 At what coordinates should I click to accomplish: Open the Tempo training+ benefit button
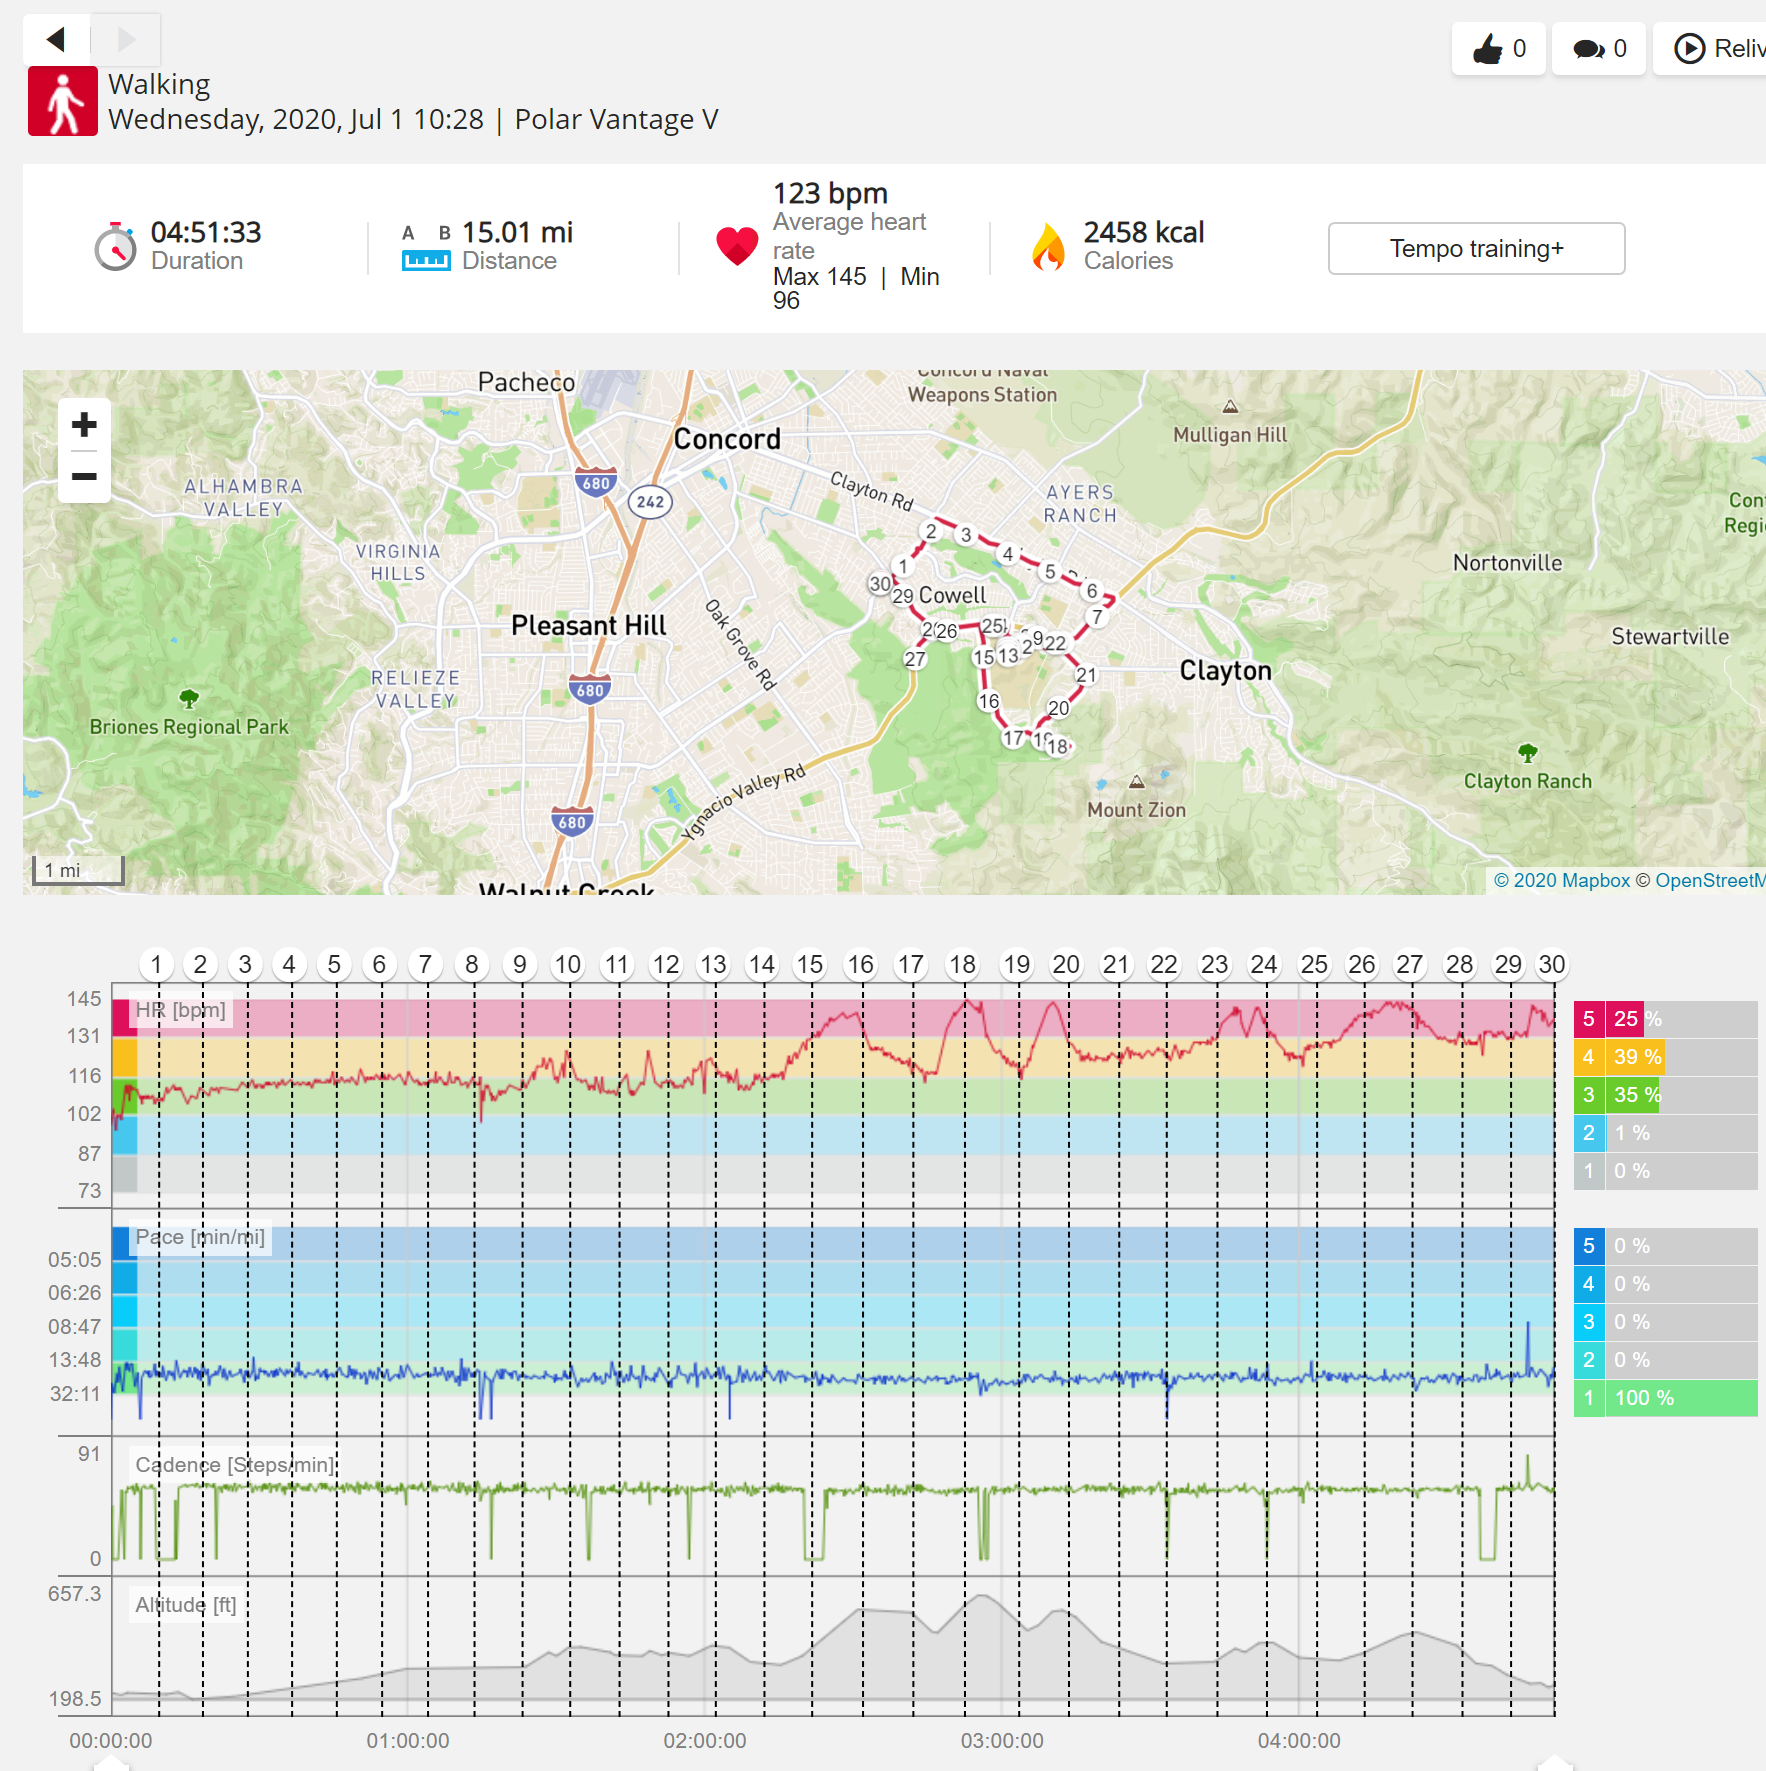point(1476,248)
